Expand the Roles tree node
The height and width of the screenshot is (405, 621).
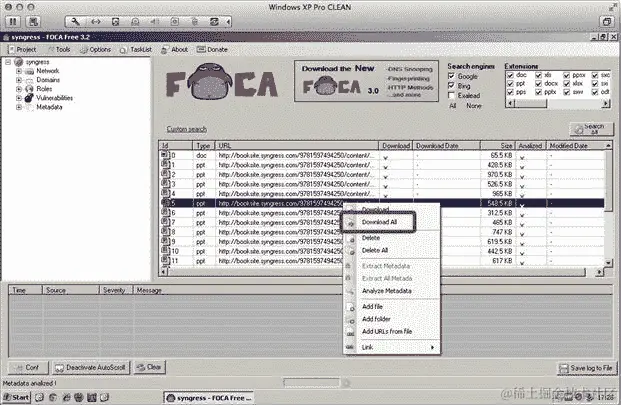19,89
